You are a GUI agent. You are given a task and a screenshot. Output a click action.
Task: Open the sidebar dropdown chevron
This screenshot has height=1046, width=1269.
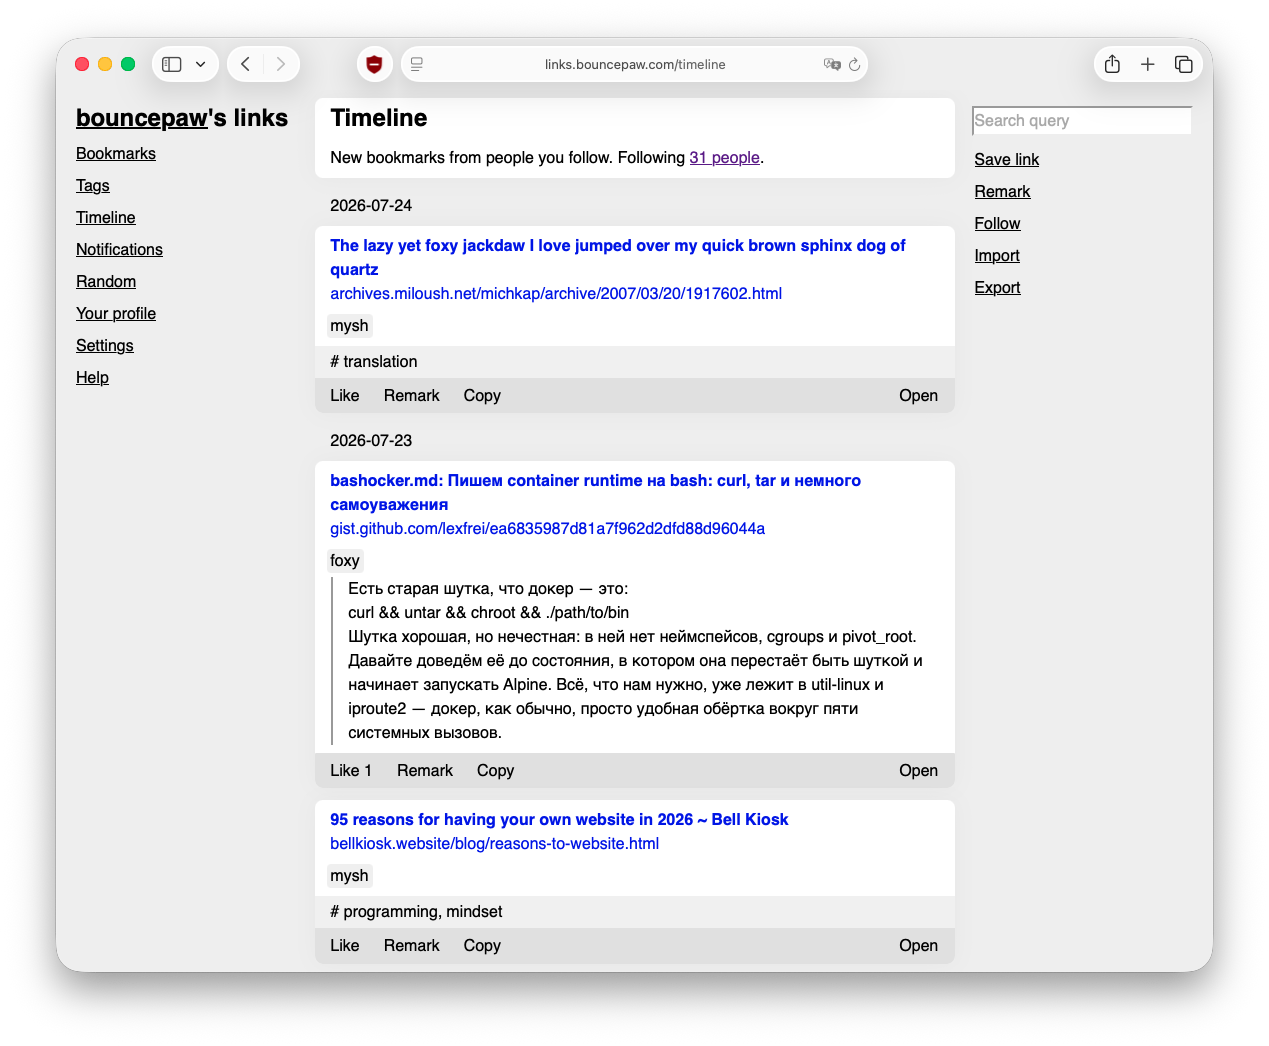point(201,64)
